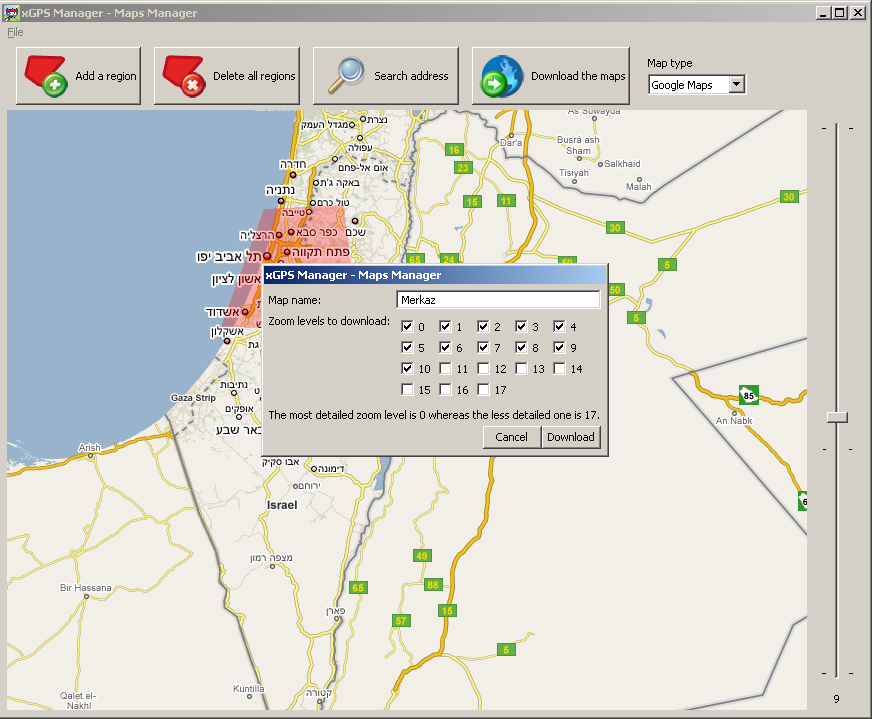Enable zoom level 12 checkbox
The width and height of the screenshot is (872, 719).
(483, 369)
